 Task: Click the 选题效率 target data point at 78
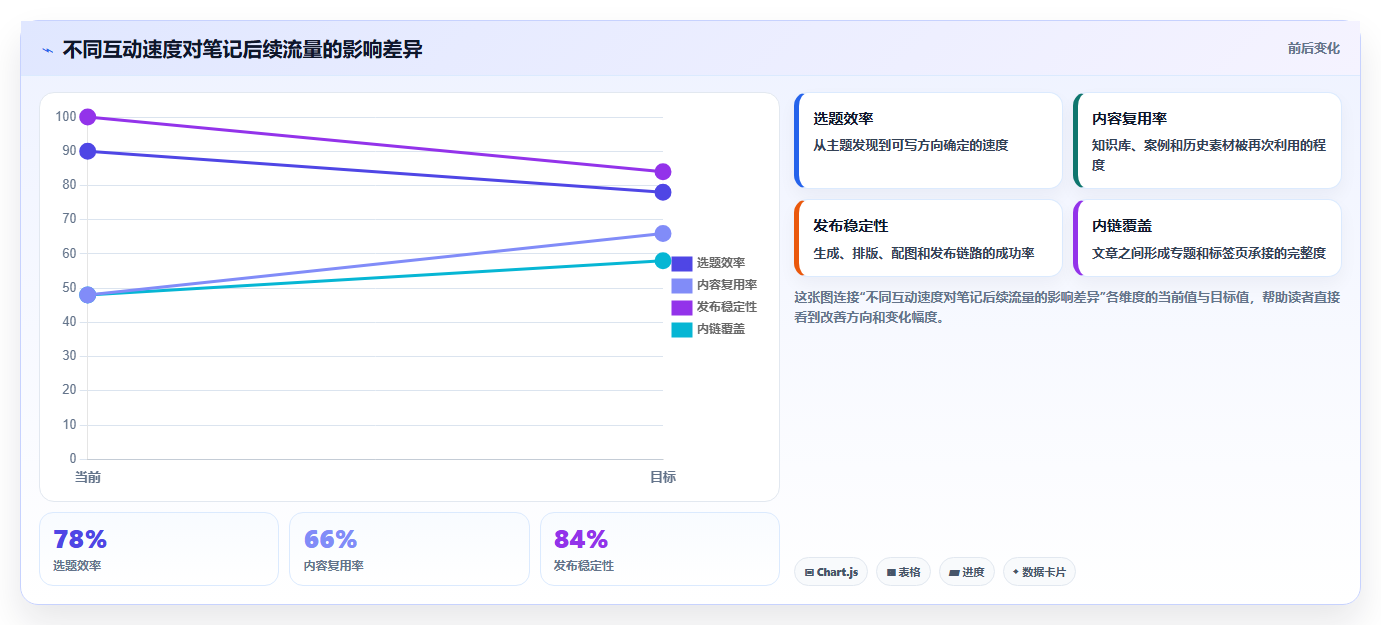[663, 192]
